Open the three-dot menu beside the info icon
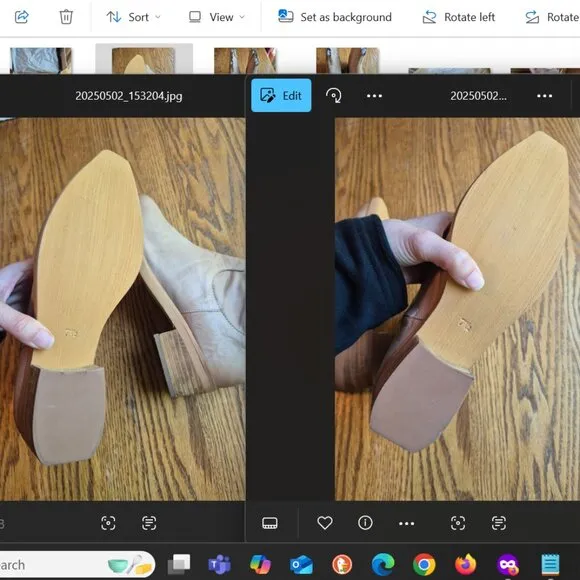The width and height of the screenshot is (580, 580). click(x=407, y=523)
